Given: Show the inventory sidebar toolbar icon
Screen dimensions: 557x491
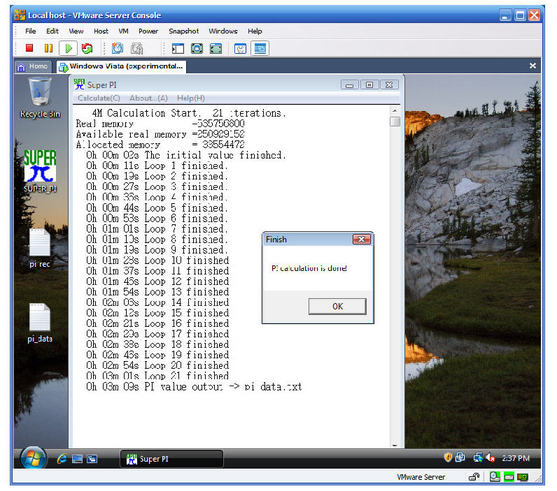Looking at the screenshot, I should click(178, 48).
